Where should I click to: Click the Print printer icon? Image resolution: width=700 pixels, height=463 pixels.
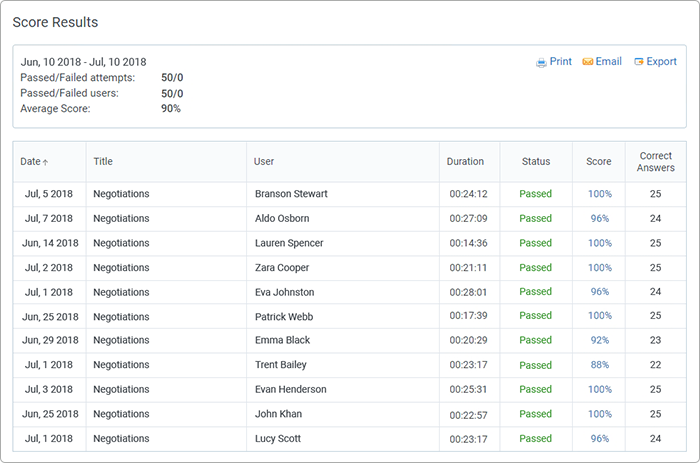[541, 62]
